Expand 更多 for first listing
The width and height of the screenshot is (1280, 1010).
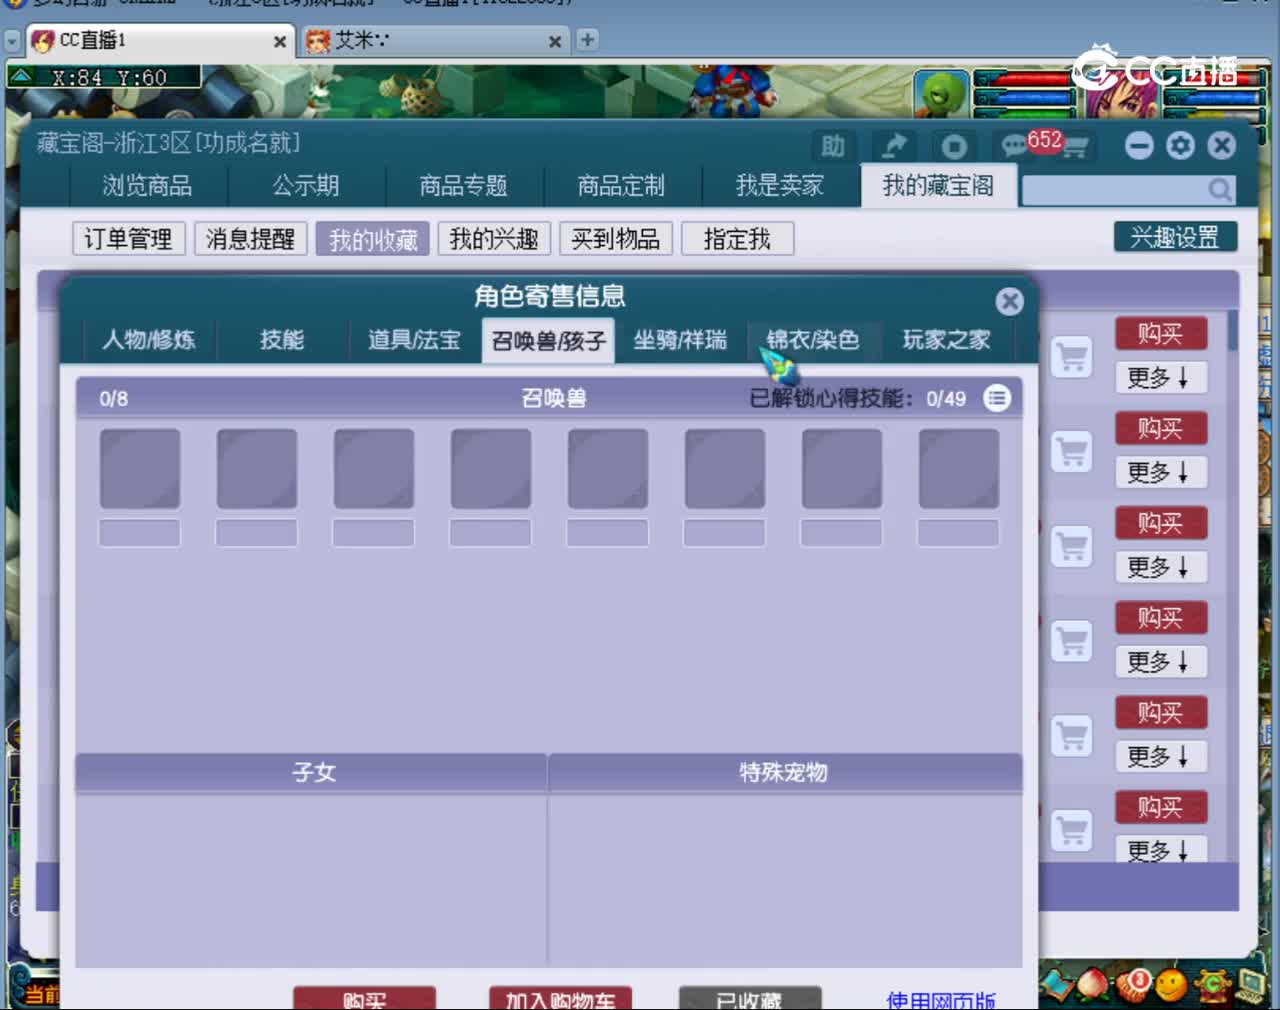pos(1161,377)
